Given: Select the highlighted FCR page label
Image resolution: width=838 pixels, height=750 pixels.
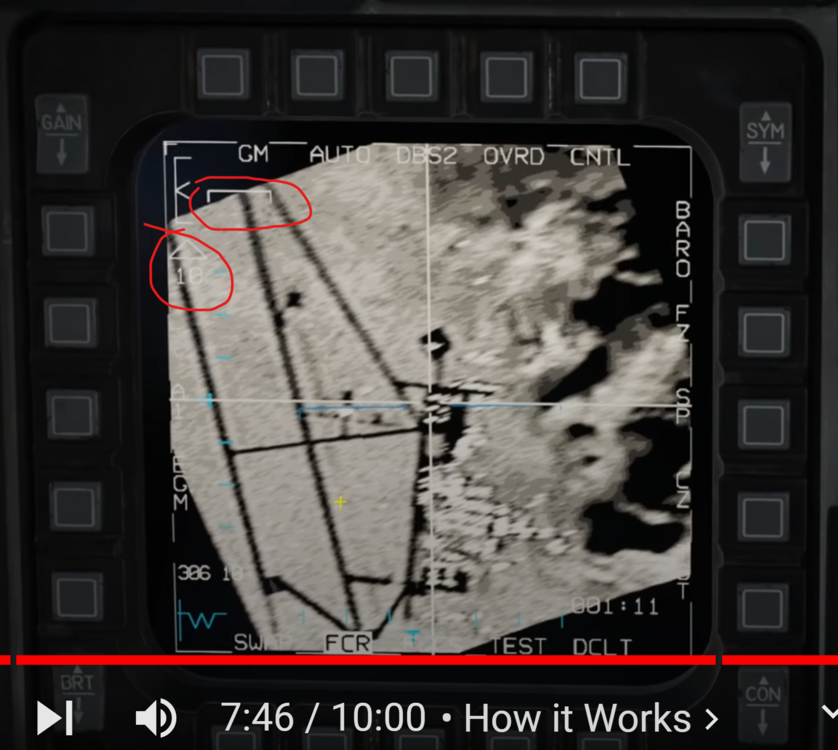Looking at the screenshot, I should click(x=348, y=644).
